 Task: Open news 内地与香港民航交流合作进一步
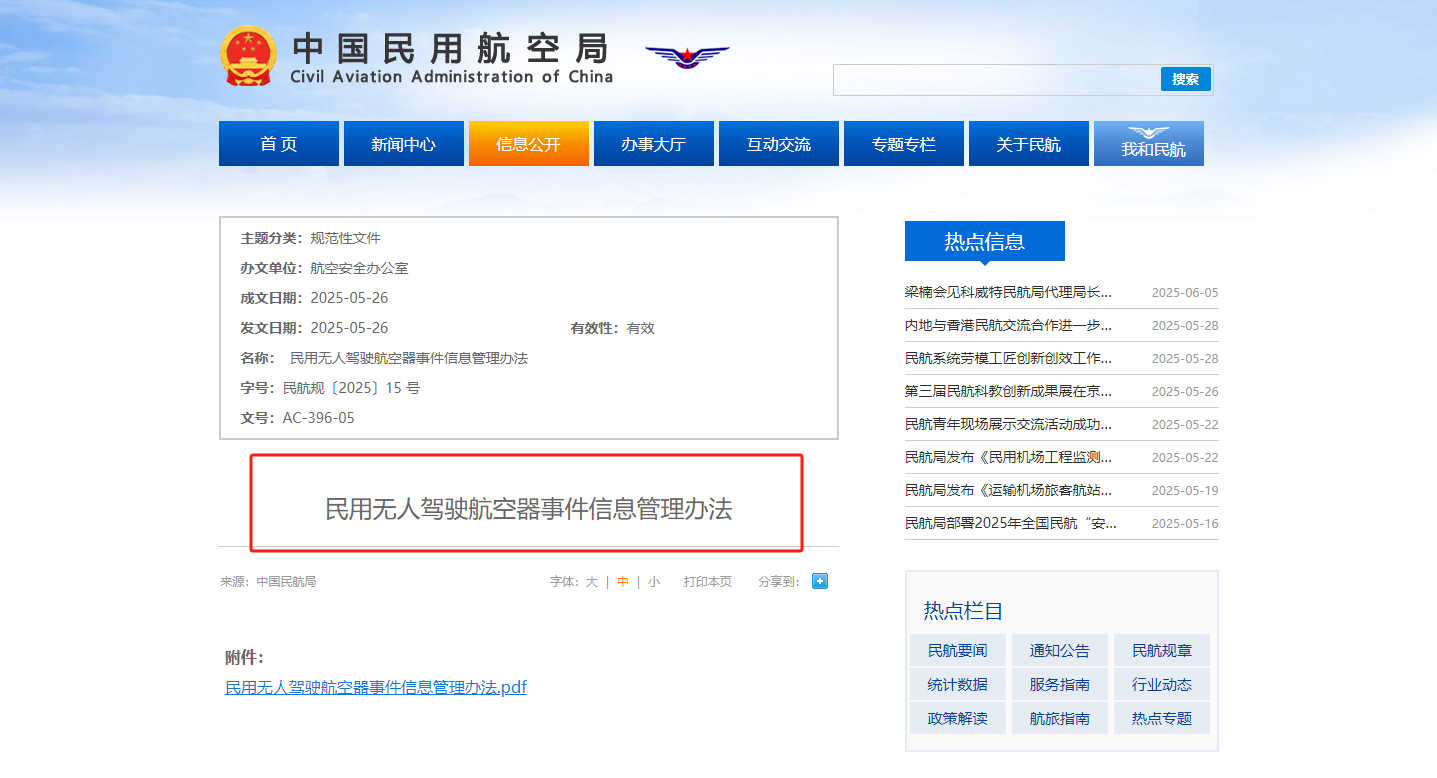pos(1008,325)
